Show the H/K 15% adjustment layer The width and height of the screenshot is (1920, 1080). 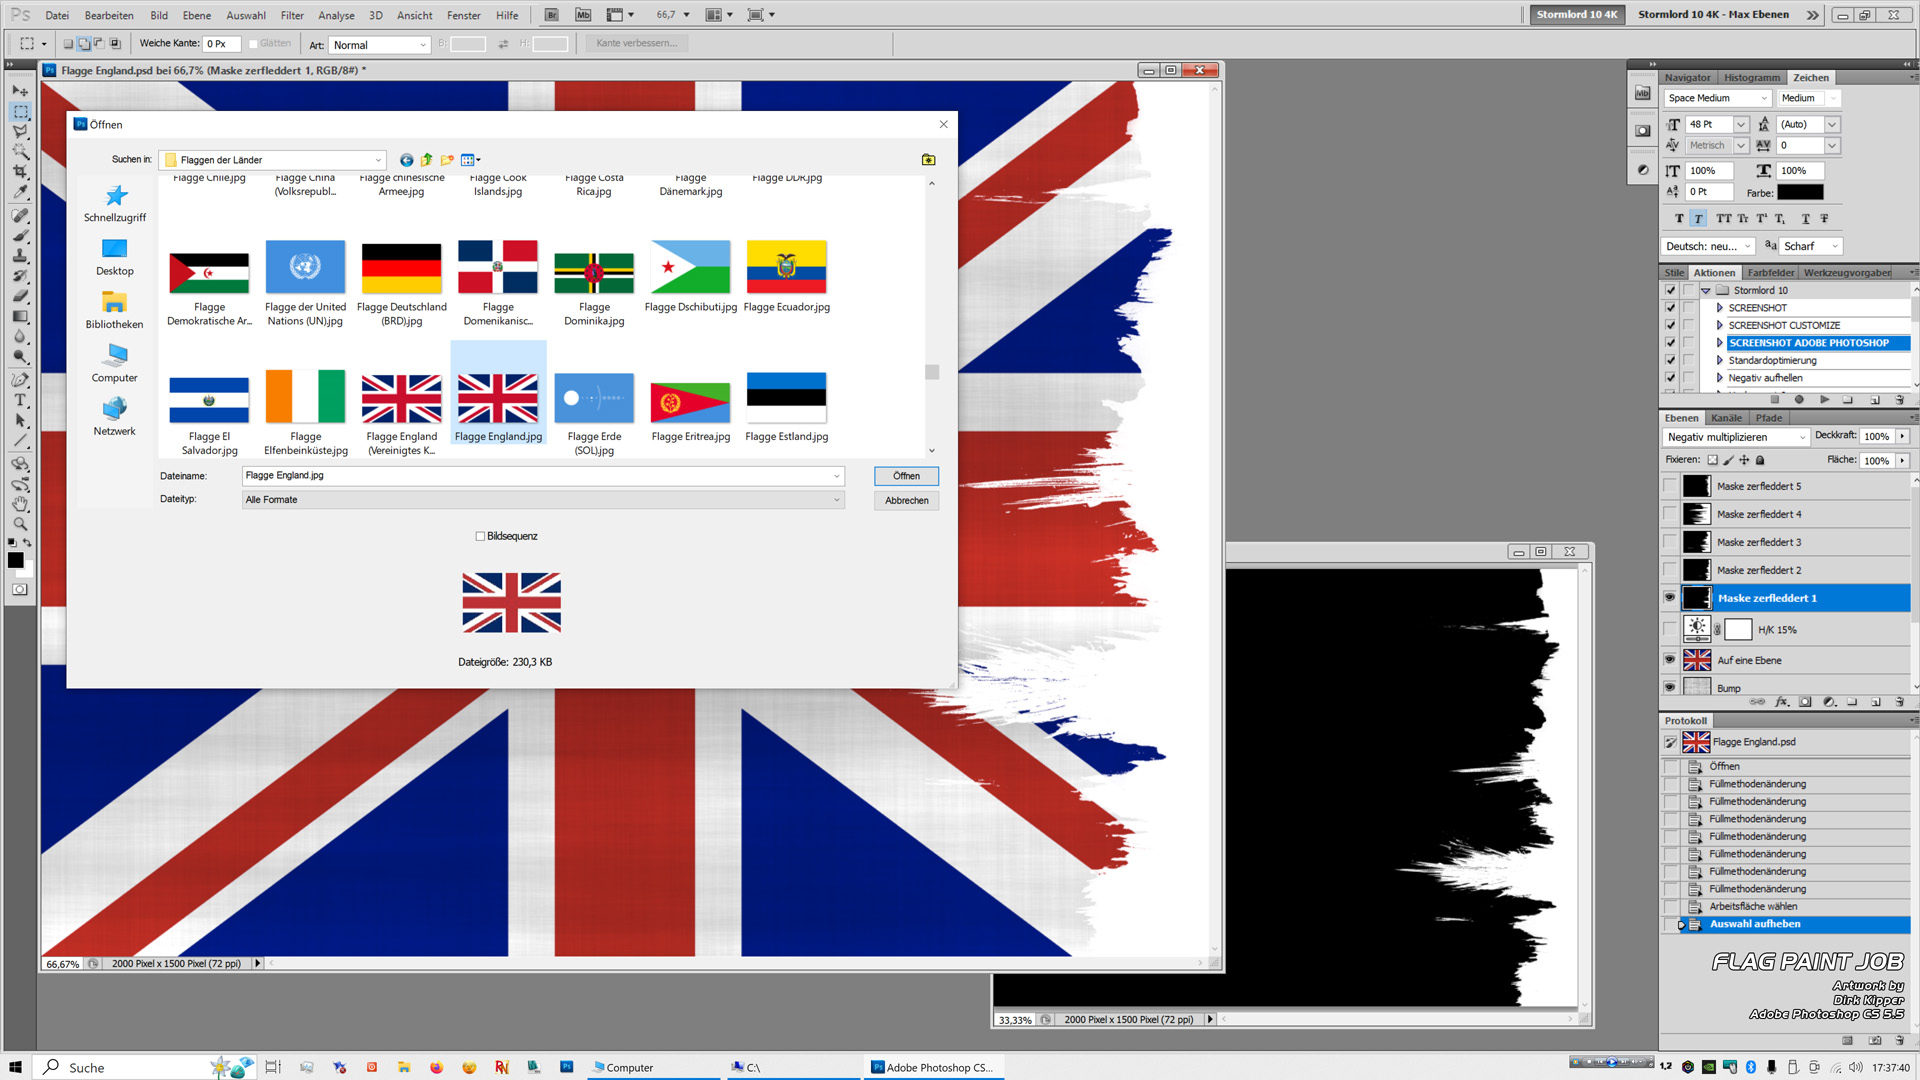[x=1669, y=629]
